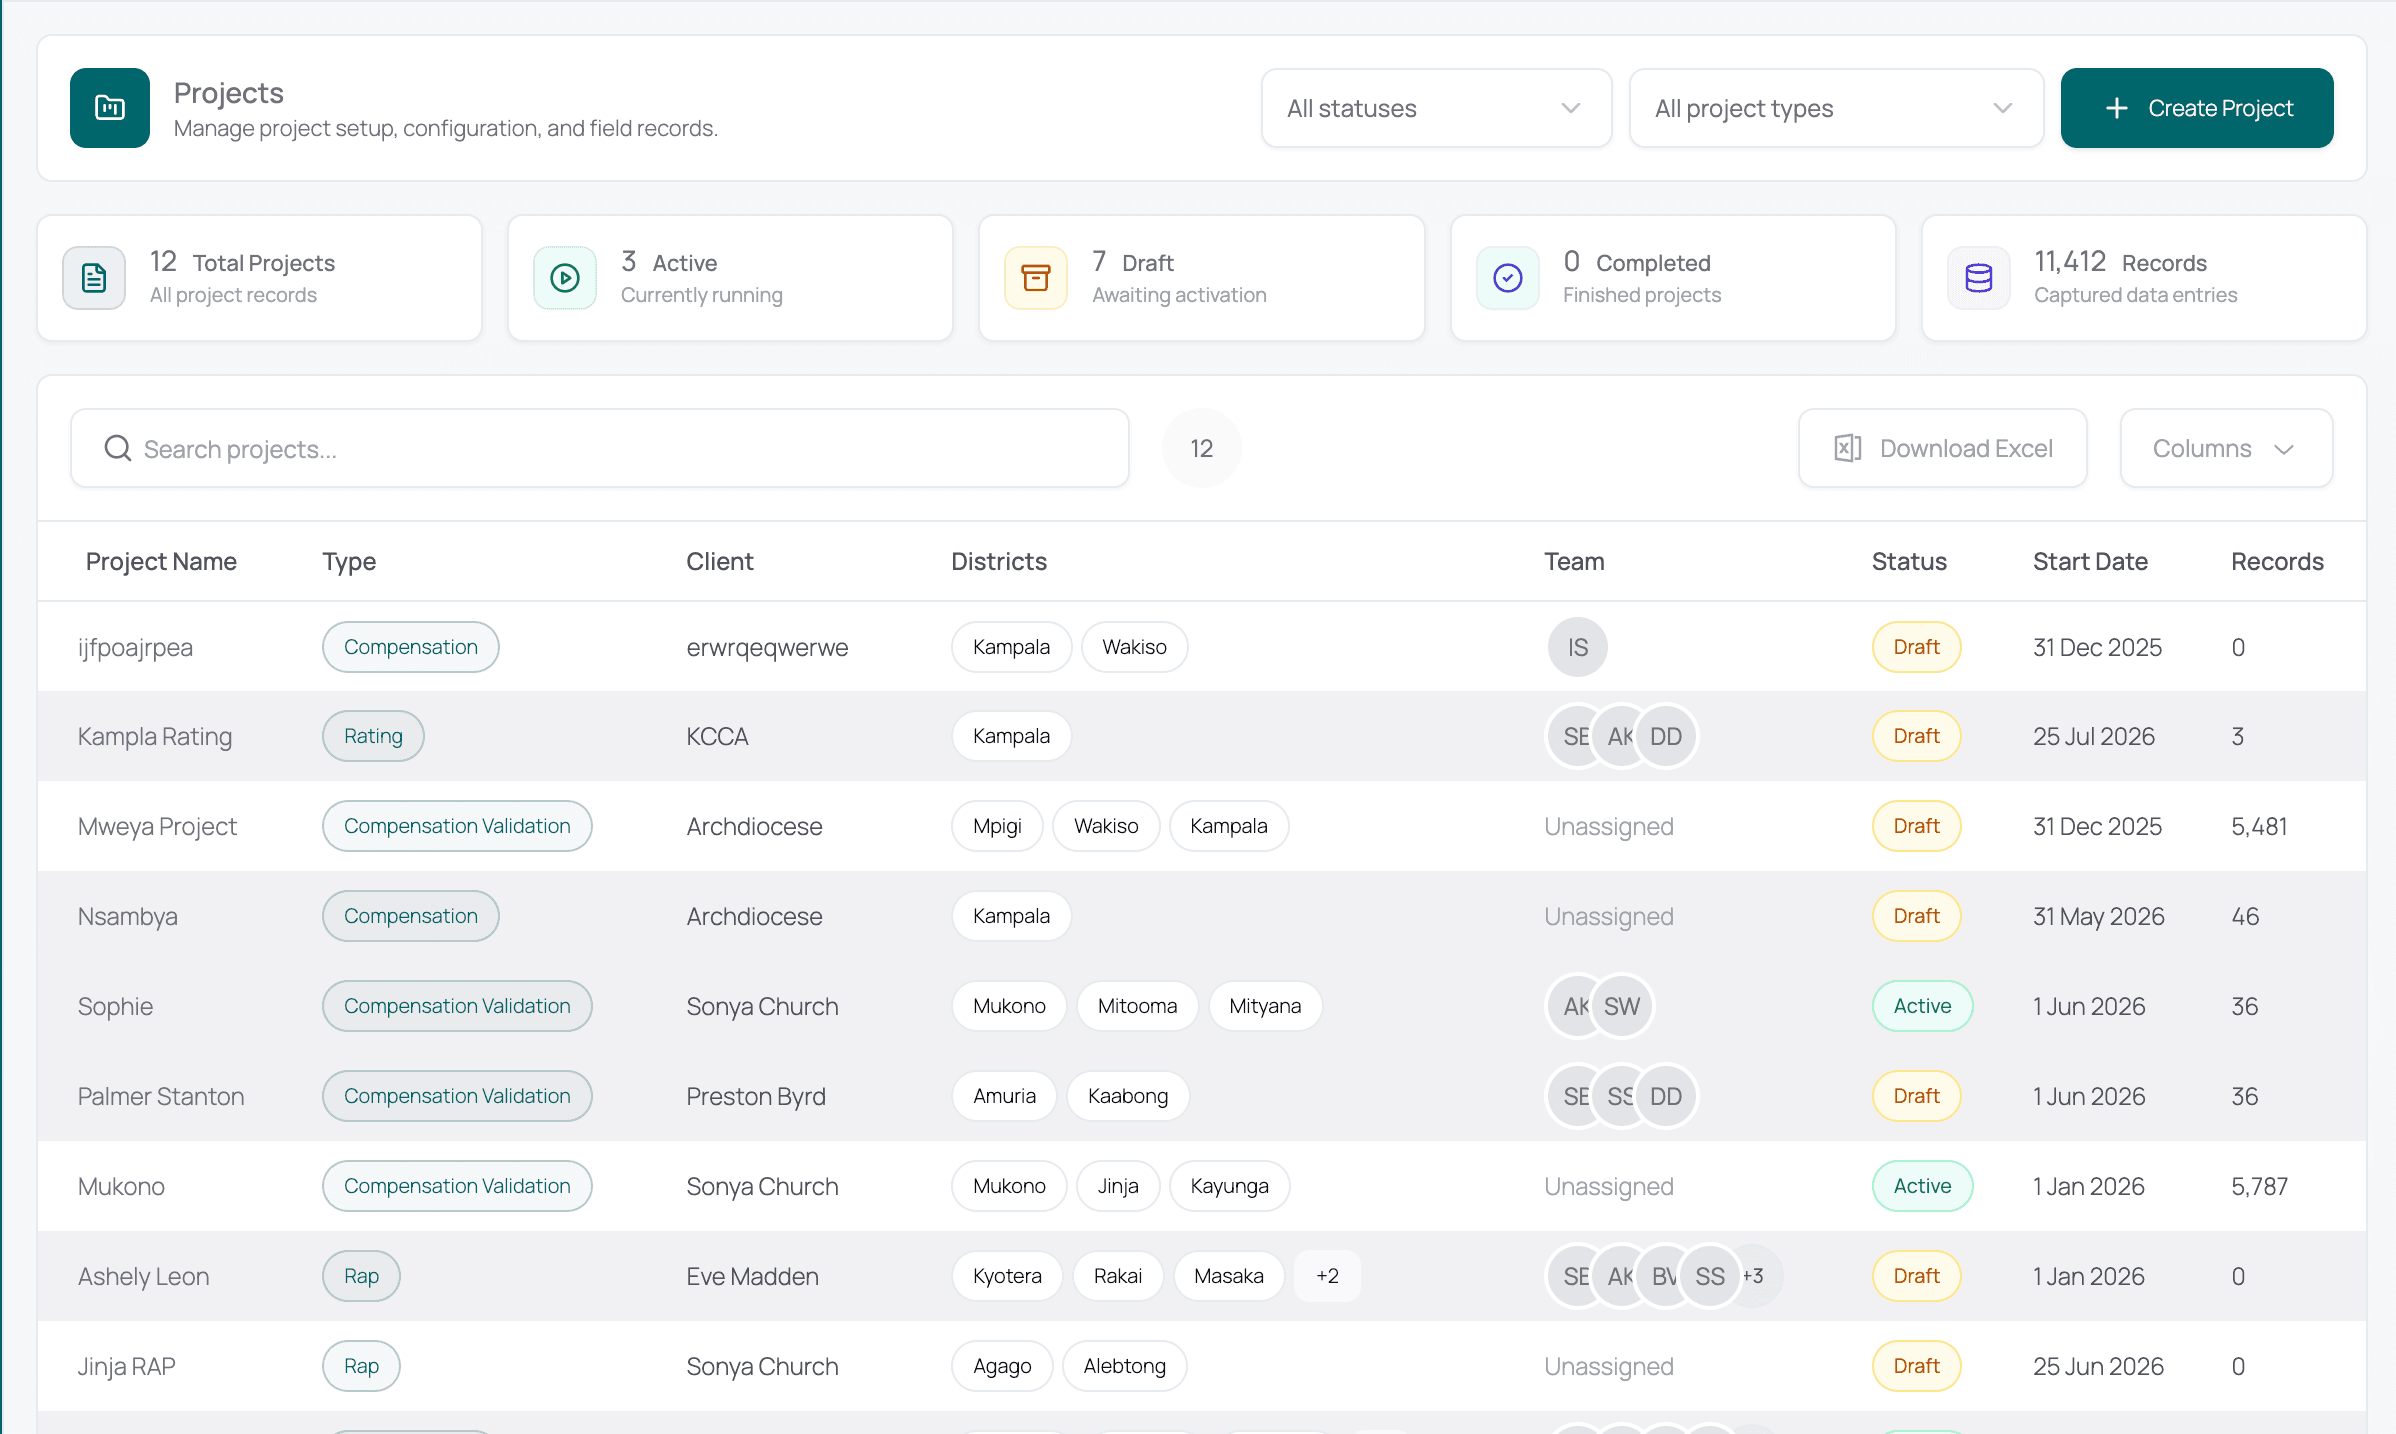Click the Rap tag in Jinja RAP row
Viewport: 2396px width, 1434px height.
coord(361,1366)
